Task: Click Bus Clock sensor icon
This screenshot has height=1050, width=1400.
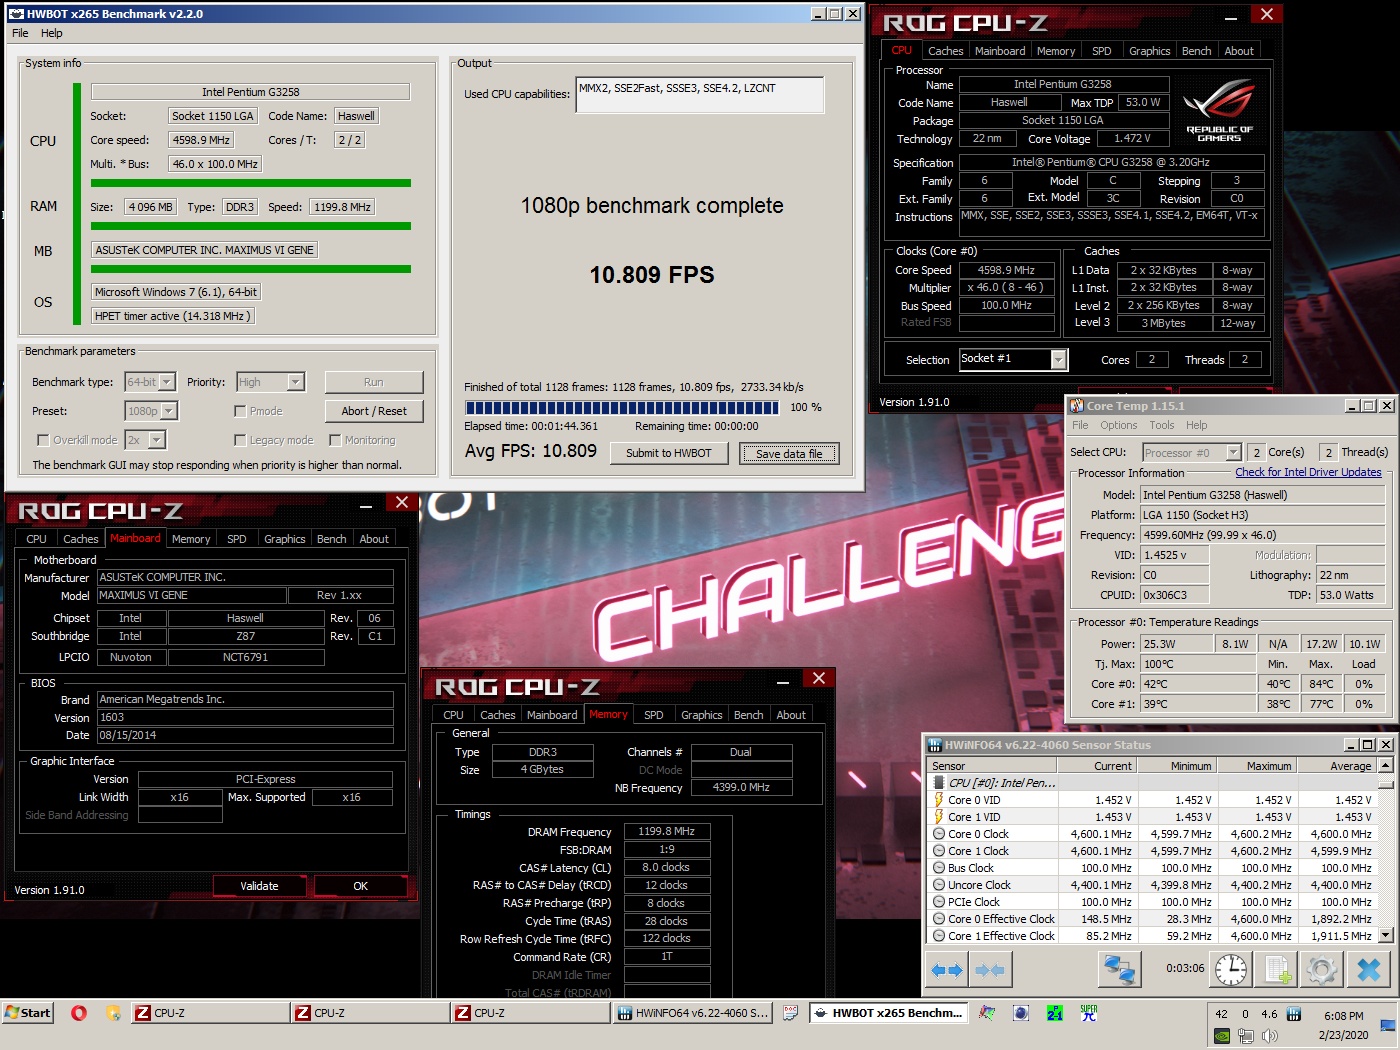Action: [x=939, y=868]
